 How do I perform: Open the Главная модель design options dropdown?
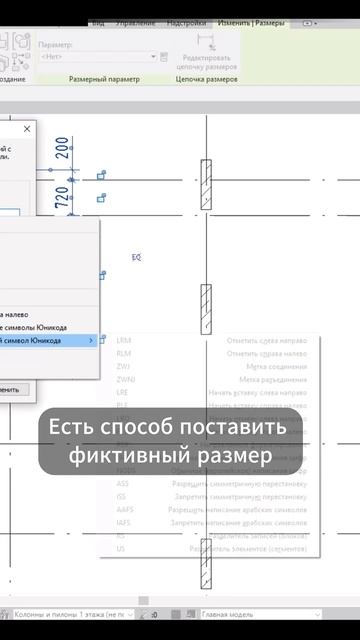260,614
